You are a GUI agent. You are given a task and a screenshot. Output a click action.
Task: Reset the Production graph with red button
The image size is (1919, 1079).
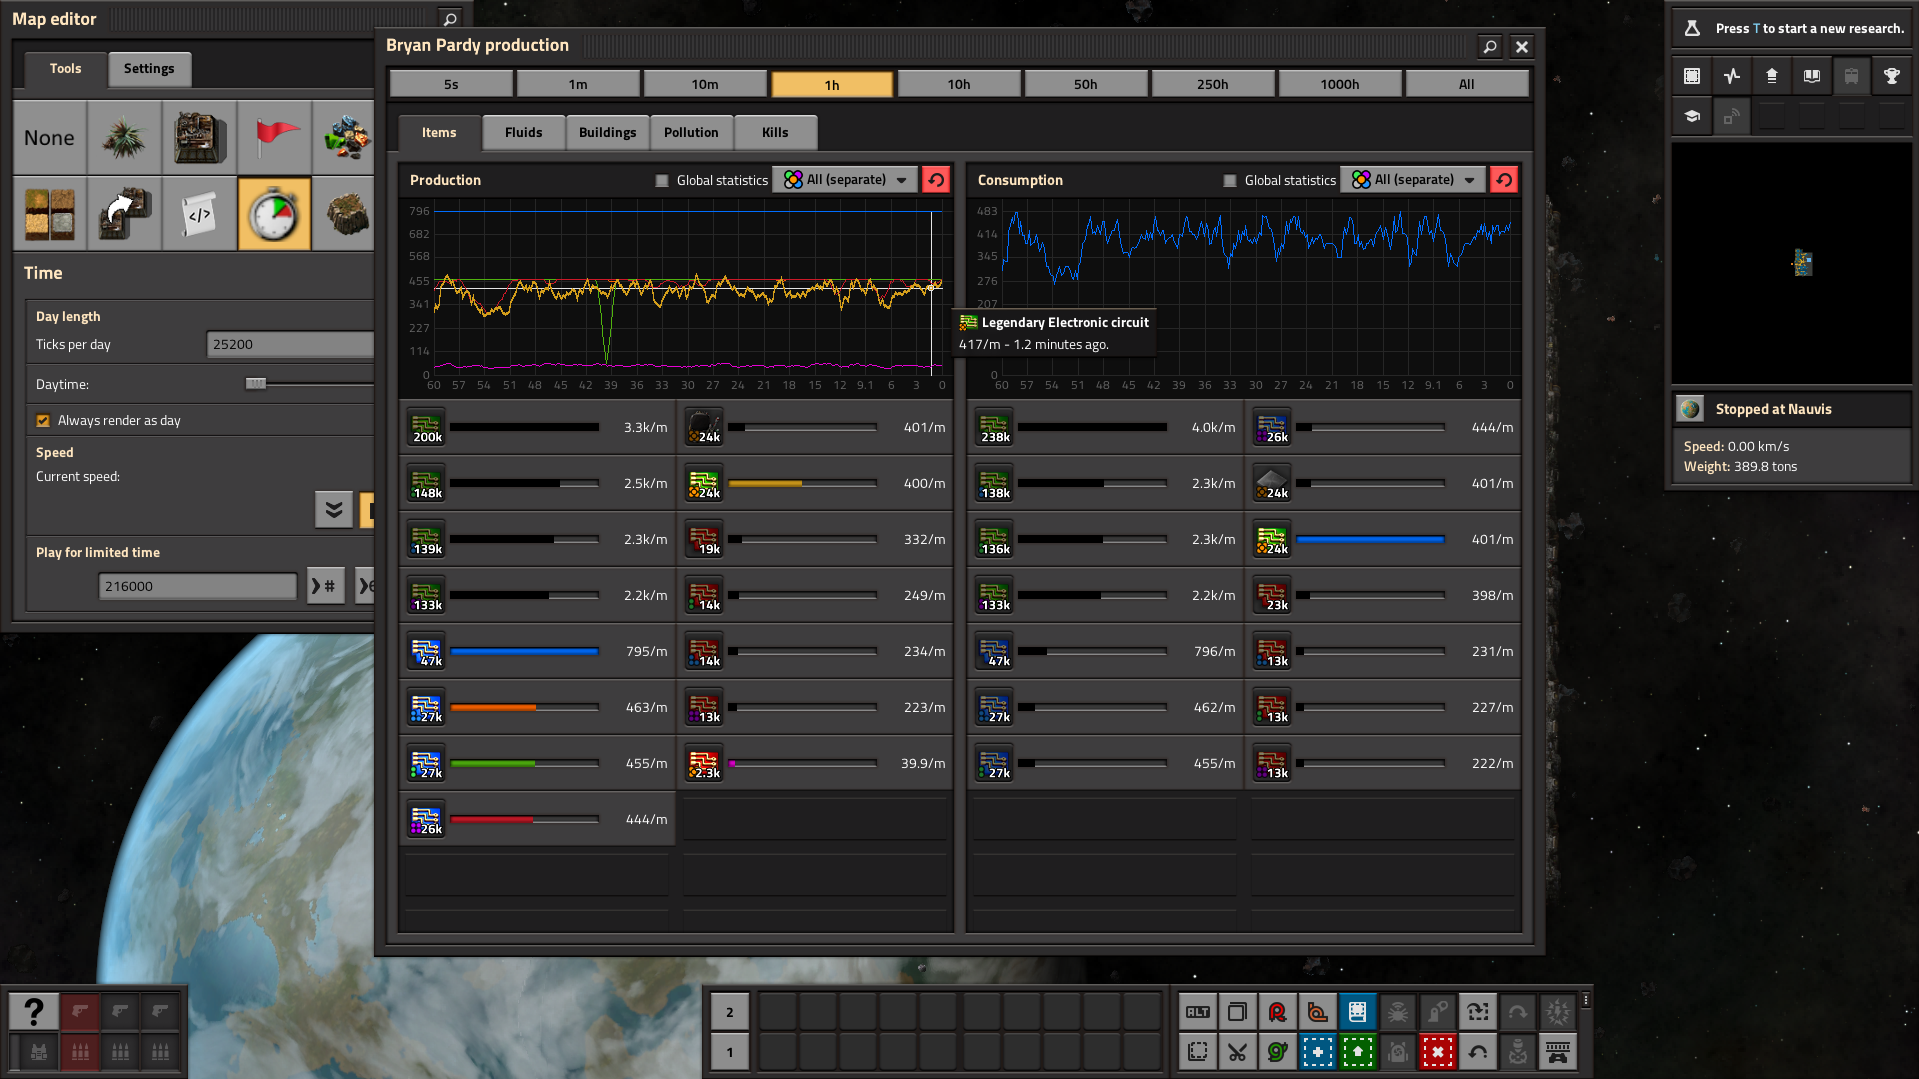(x=936, y=180)
